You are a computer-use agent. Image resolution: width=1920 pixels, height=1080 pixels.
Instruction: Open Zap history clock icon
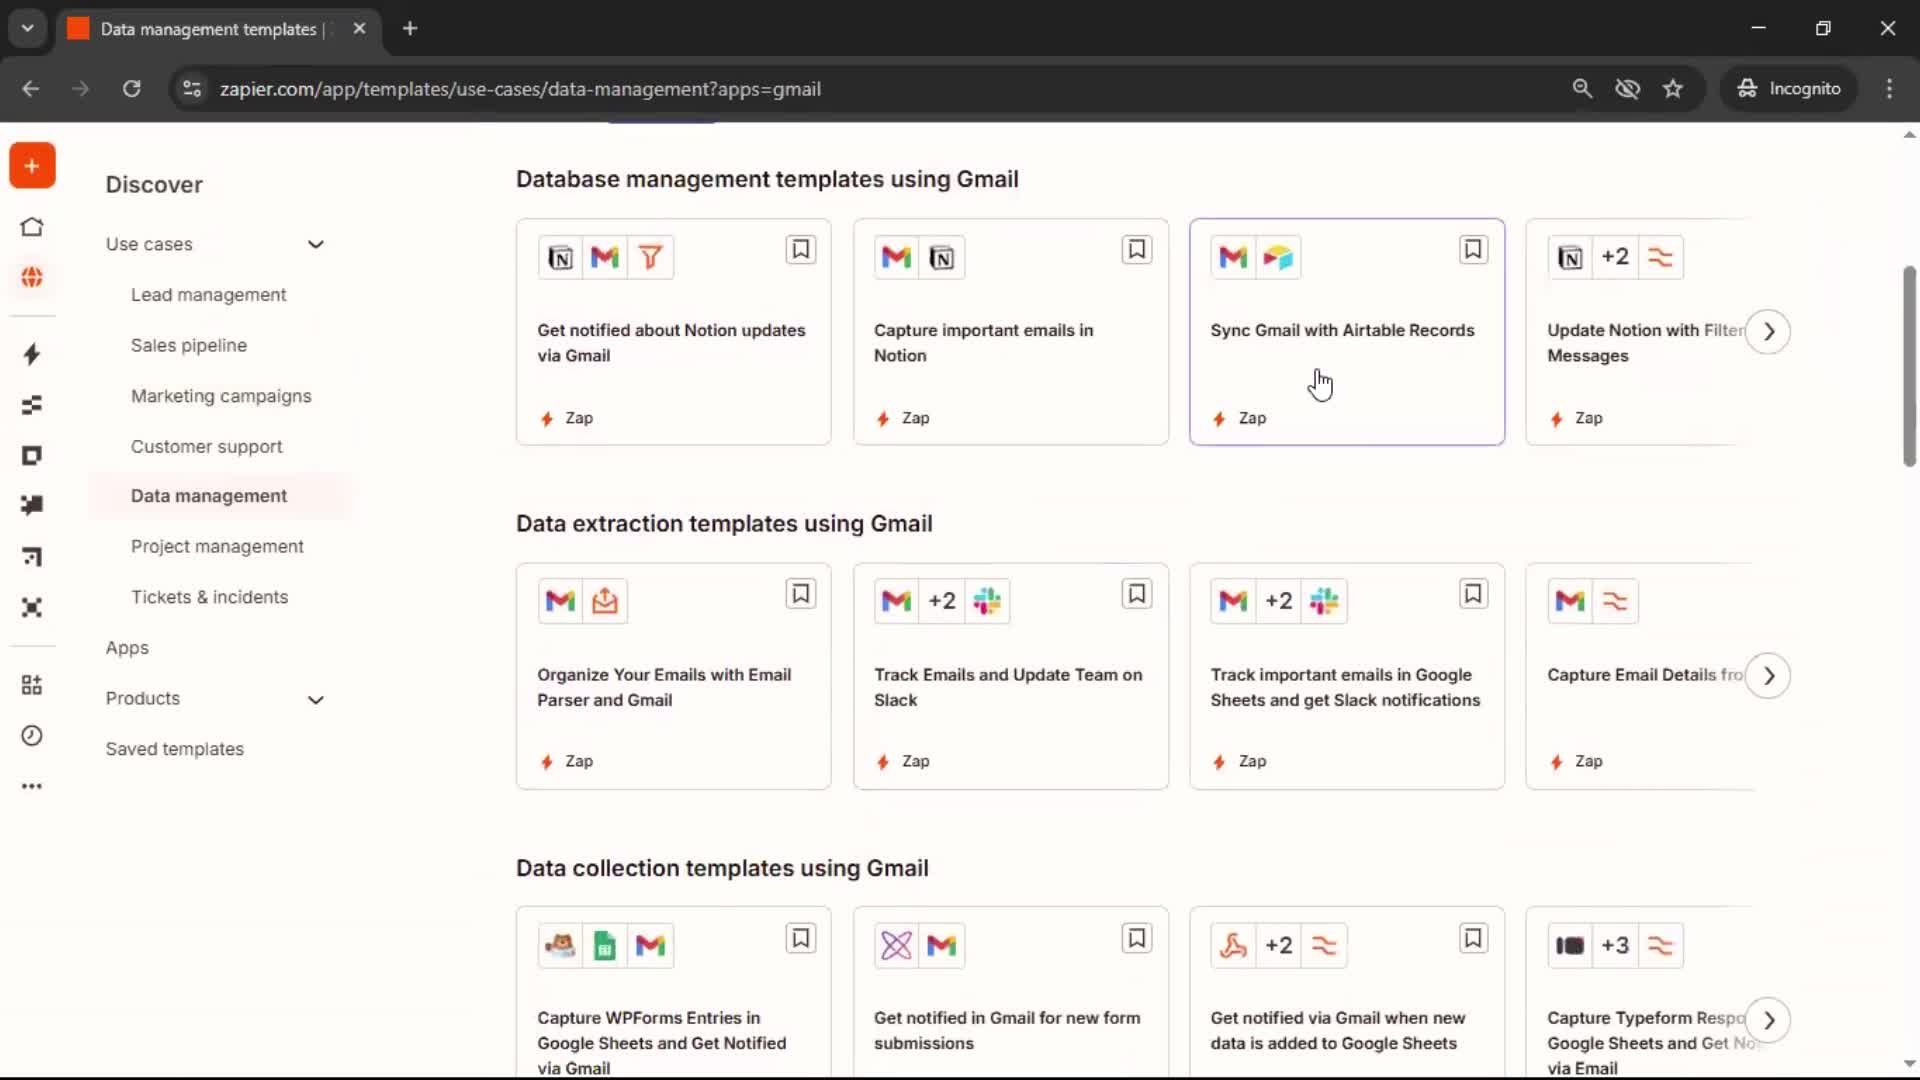[32, 736]
